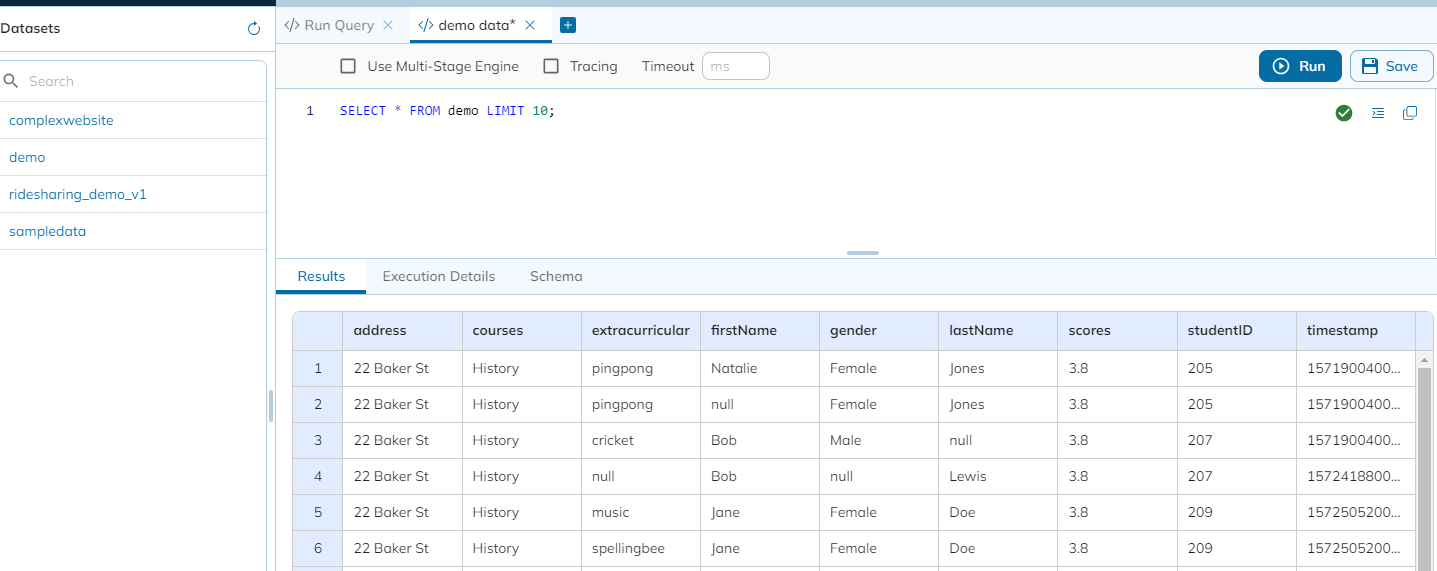This screenshot has width=1437, height=571.
Task: Click the search magnifier icon
Action: point(12,81)
